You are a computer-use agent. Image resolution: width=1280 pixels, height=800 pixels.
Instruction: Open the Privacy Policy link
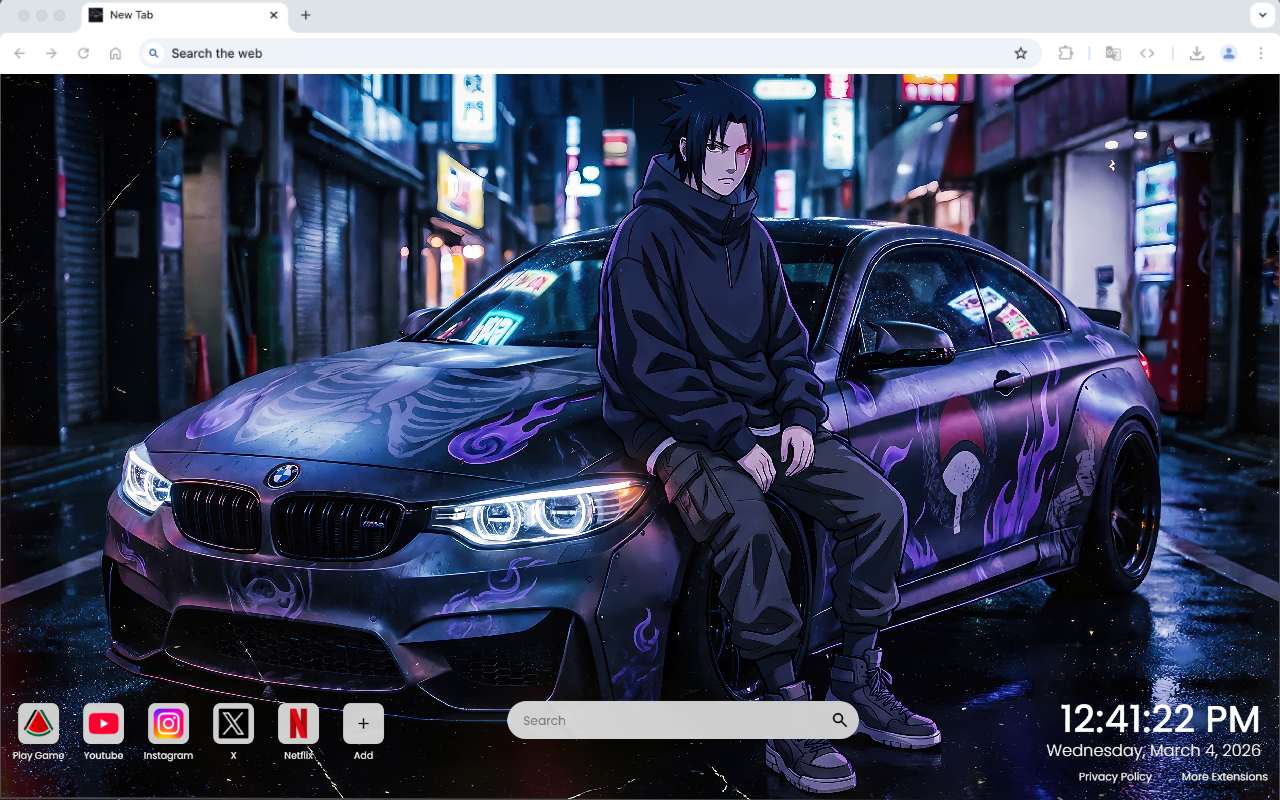1115,777
